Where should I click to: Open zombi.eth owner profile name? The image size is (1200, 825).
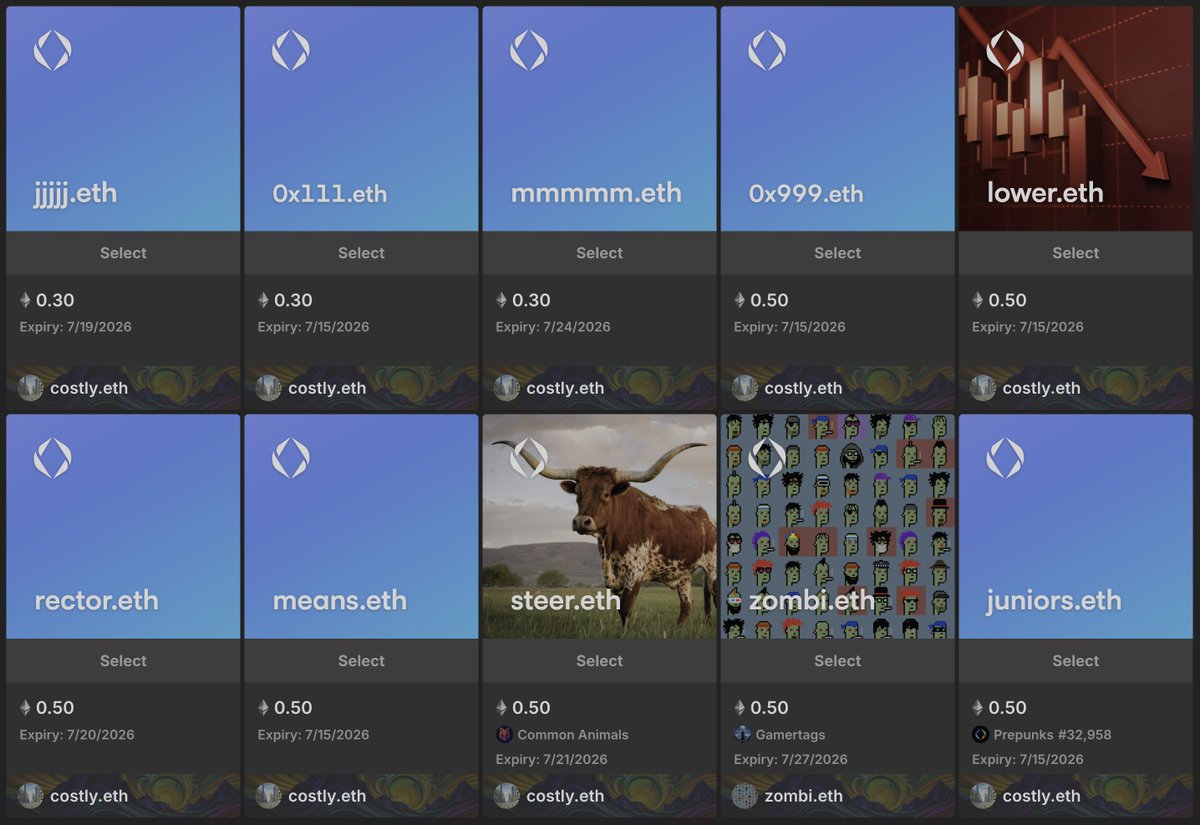(803, 796)
